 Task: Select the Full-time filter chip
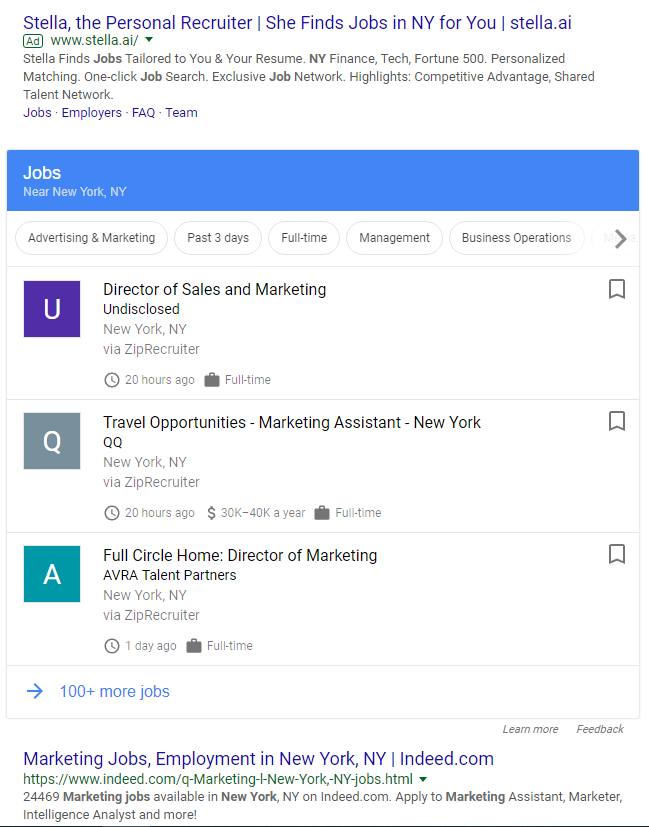pos(304,238)
